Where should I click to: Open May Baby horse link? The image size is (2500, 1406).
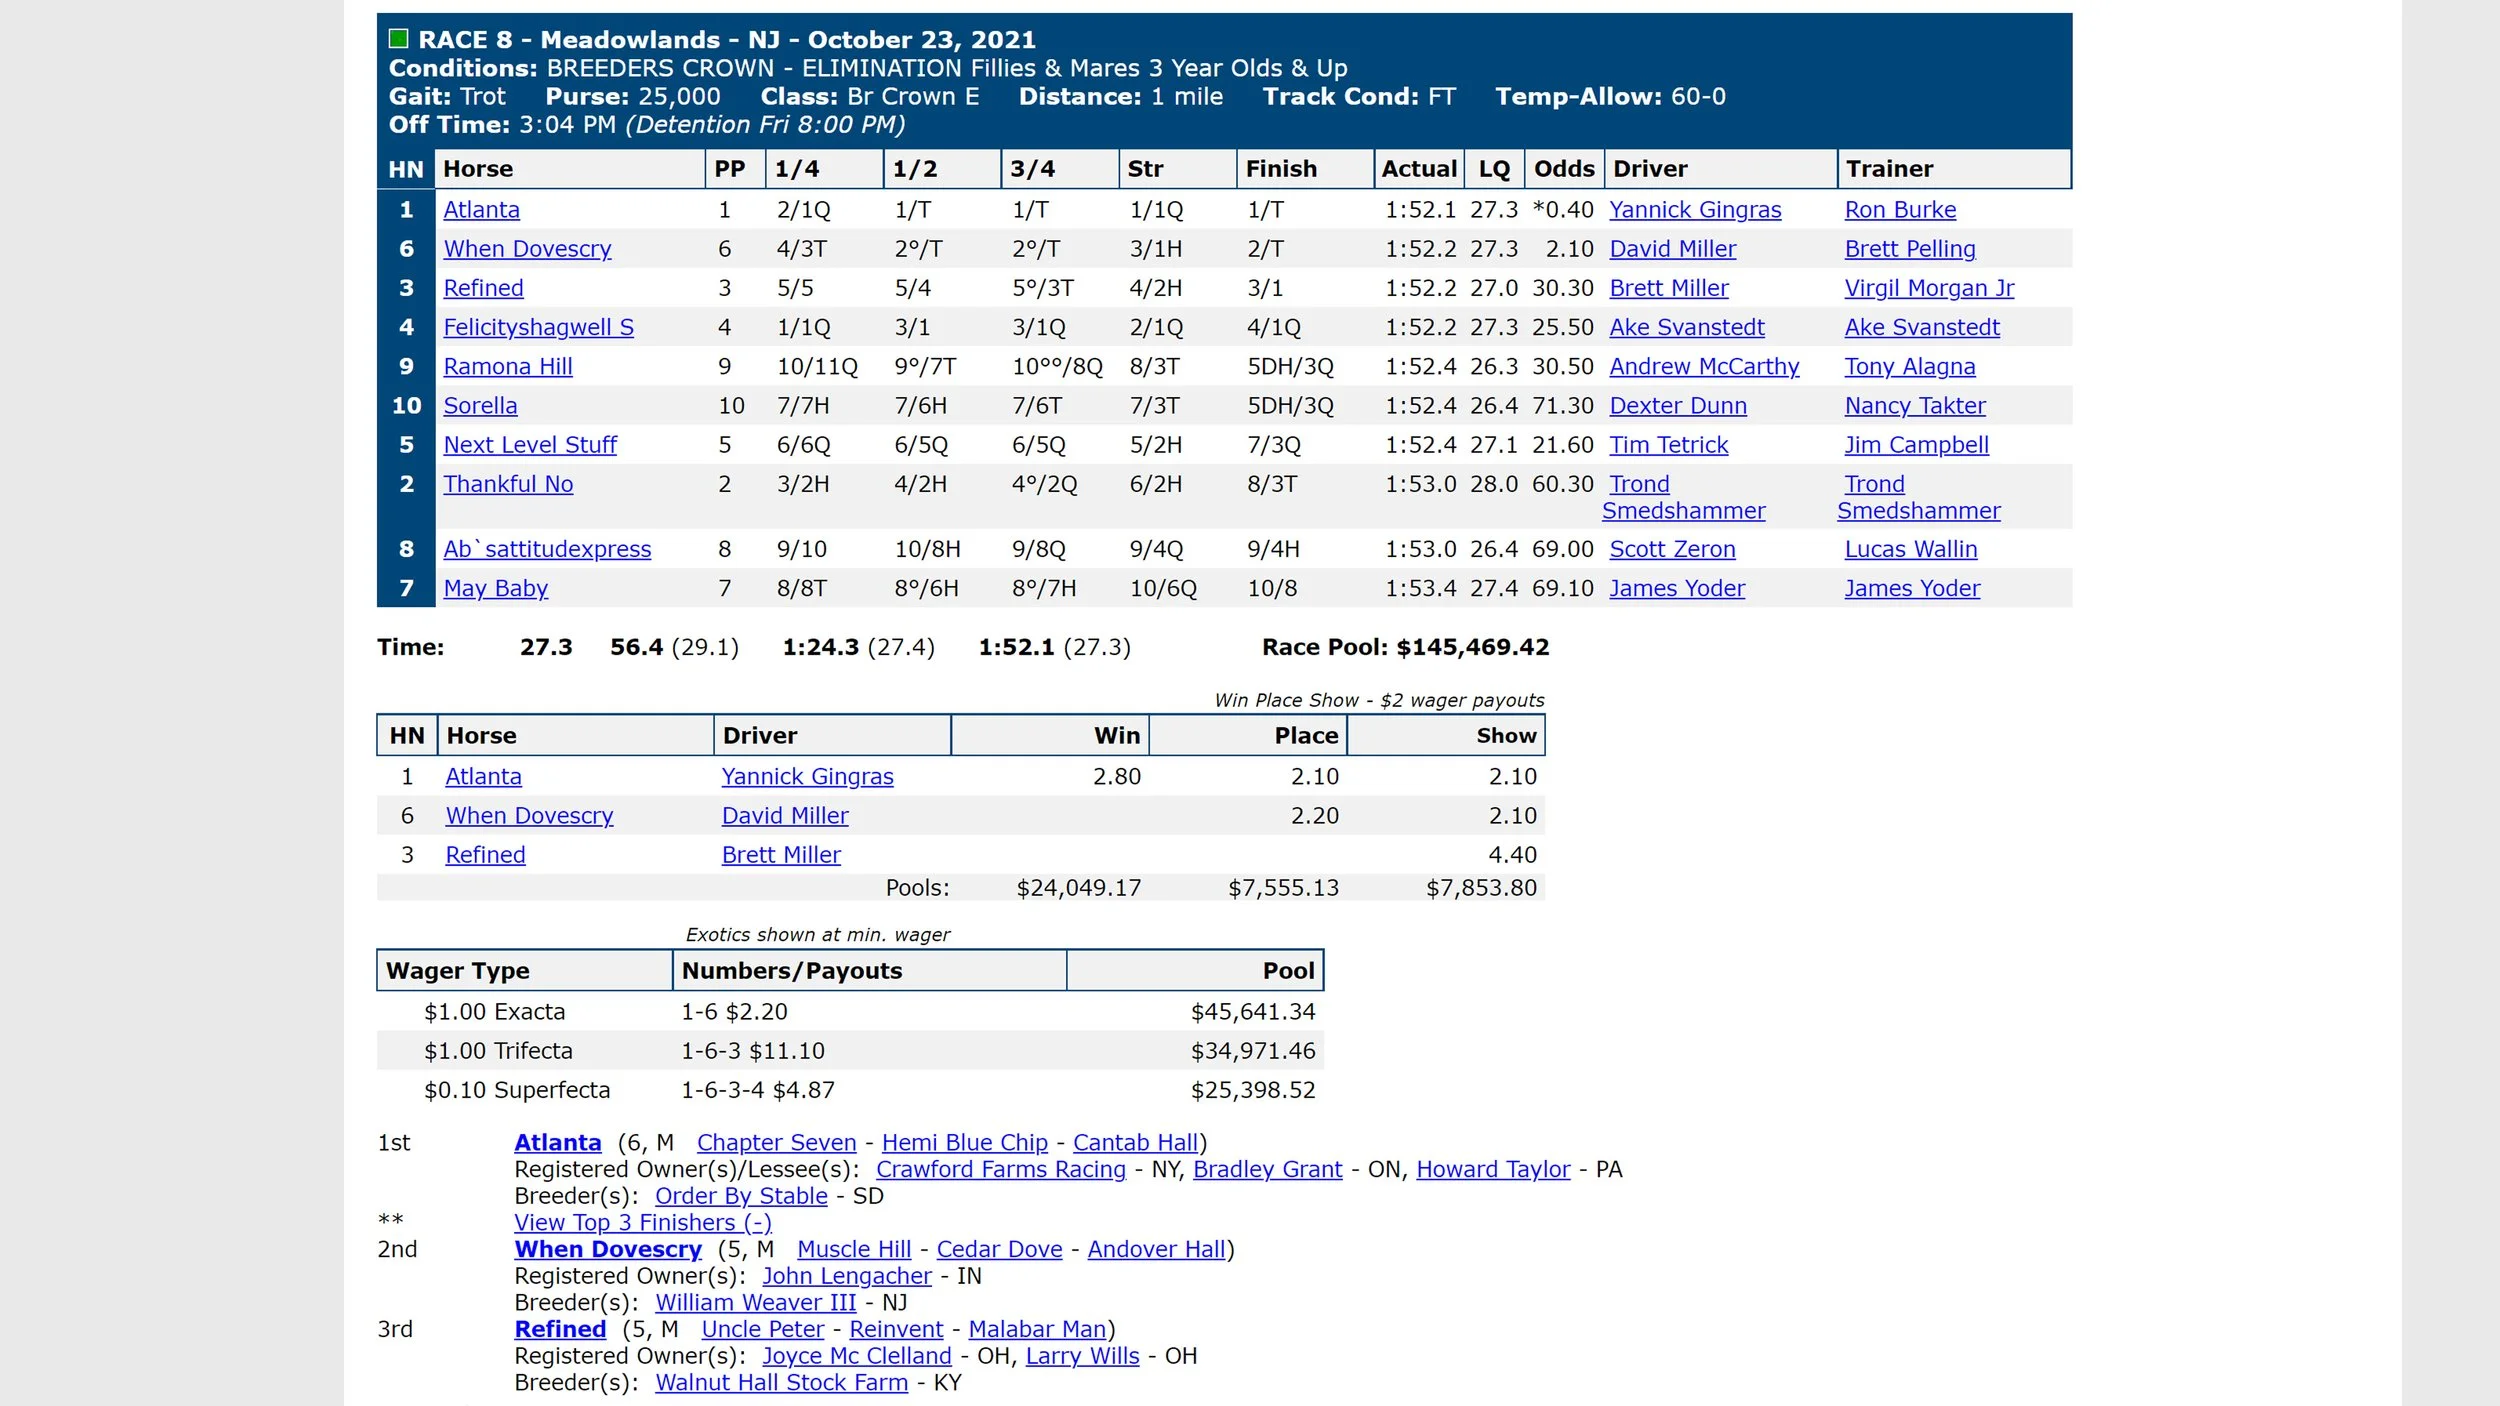[x=495, y=589]
